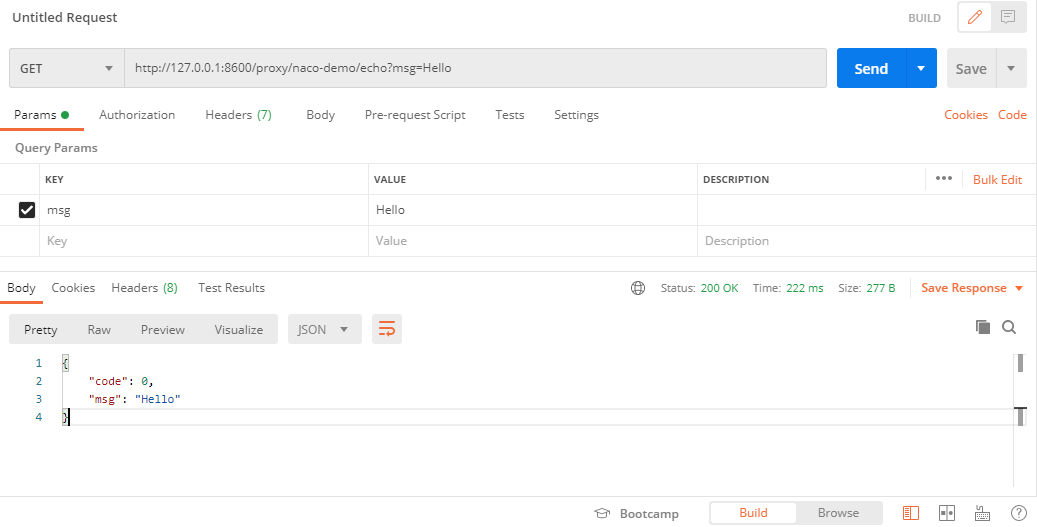Click the edit pencil icon next to BUILD
Image resolution: width=1037 pixels, height=527 pixels.
(975, 17)
